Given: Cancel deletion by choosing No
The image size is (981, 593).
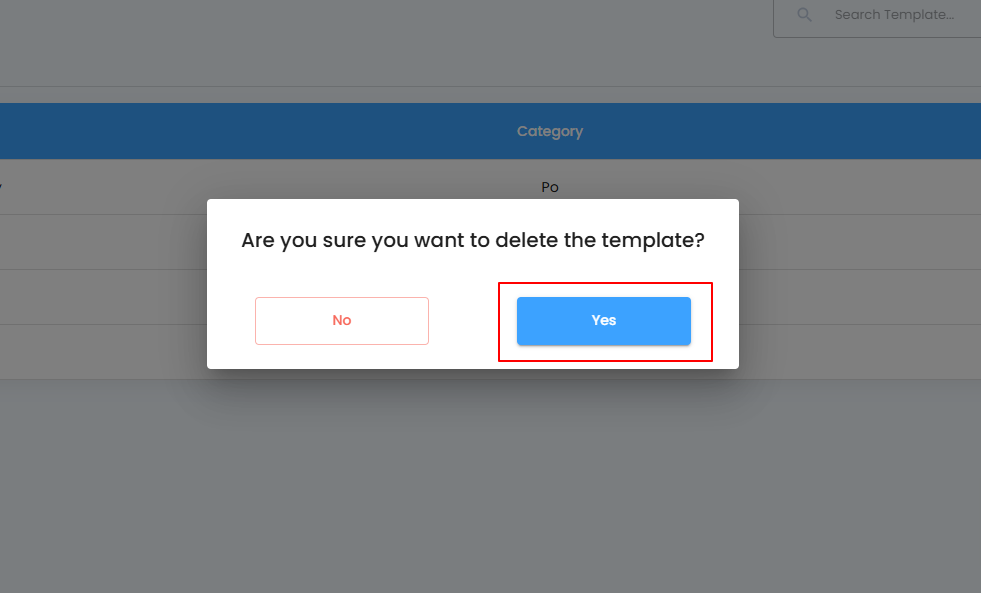Looking at the screenshot, I should 342,321.
